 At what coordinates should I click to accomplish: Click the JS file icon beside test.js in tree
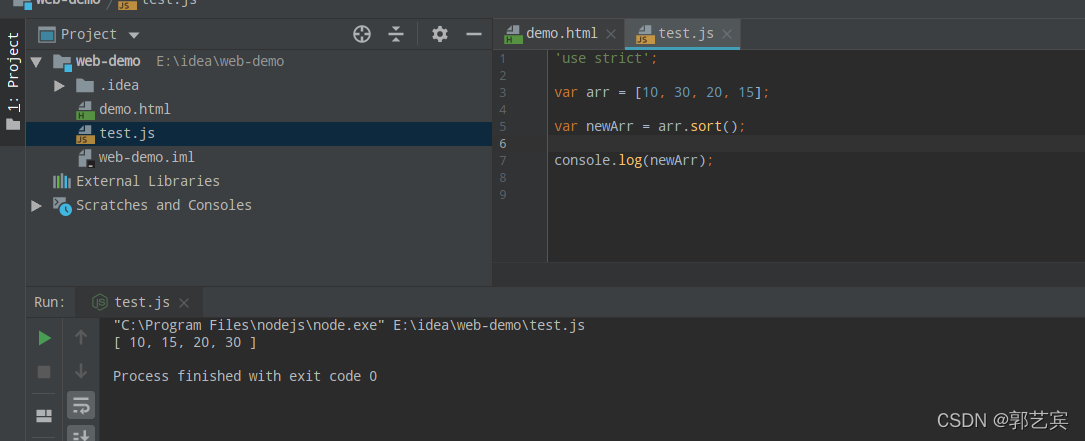pos(85,134)
